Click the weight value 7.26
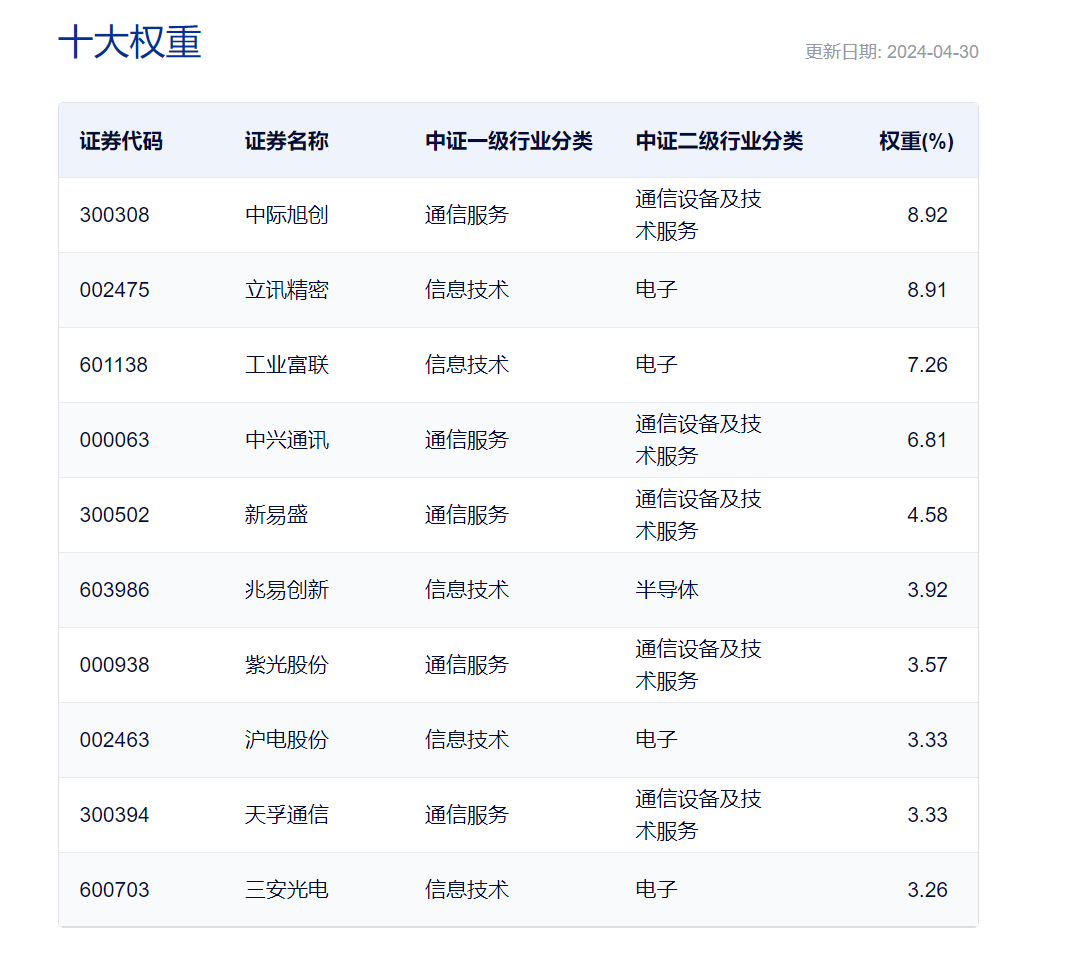Image resolution: width=1080 pixels, height=968 pixels. click(x=927, y=365)
